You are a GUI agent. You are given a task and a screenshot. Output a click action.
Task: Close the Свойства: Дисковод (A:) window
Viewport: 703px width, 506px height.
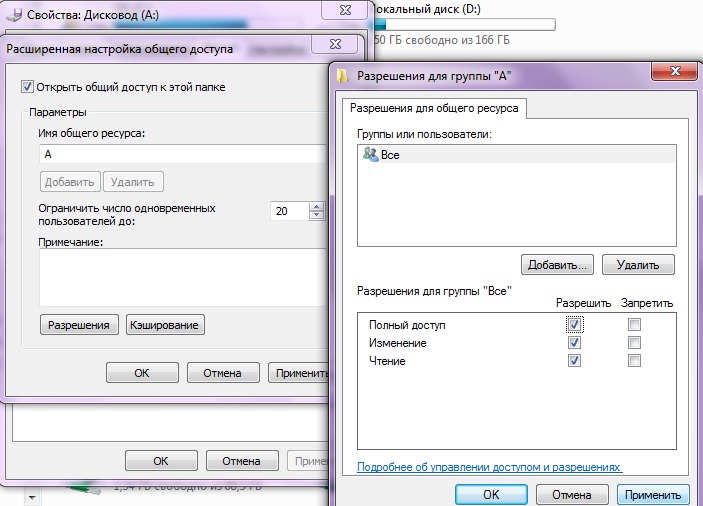click(345, 10)
